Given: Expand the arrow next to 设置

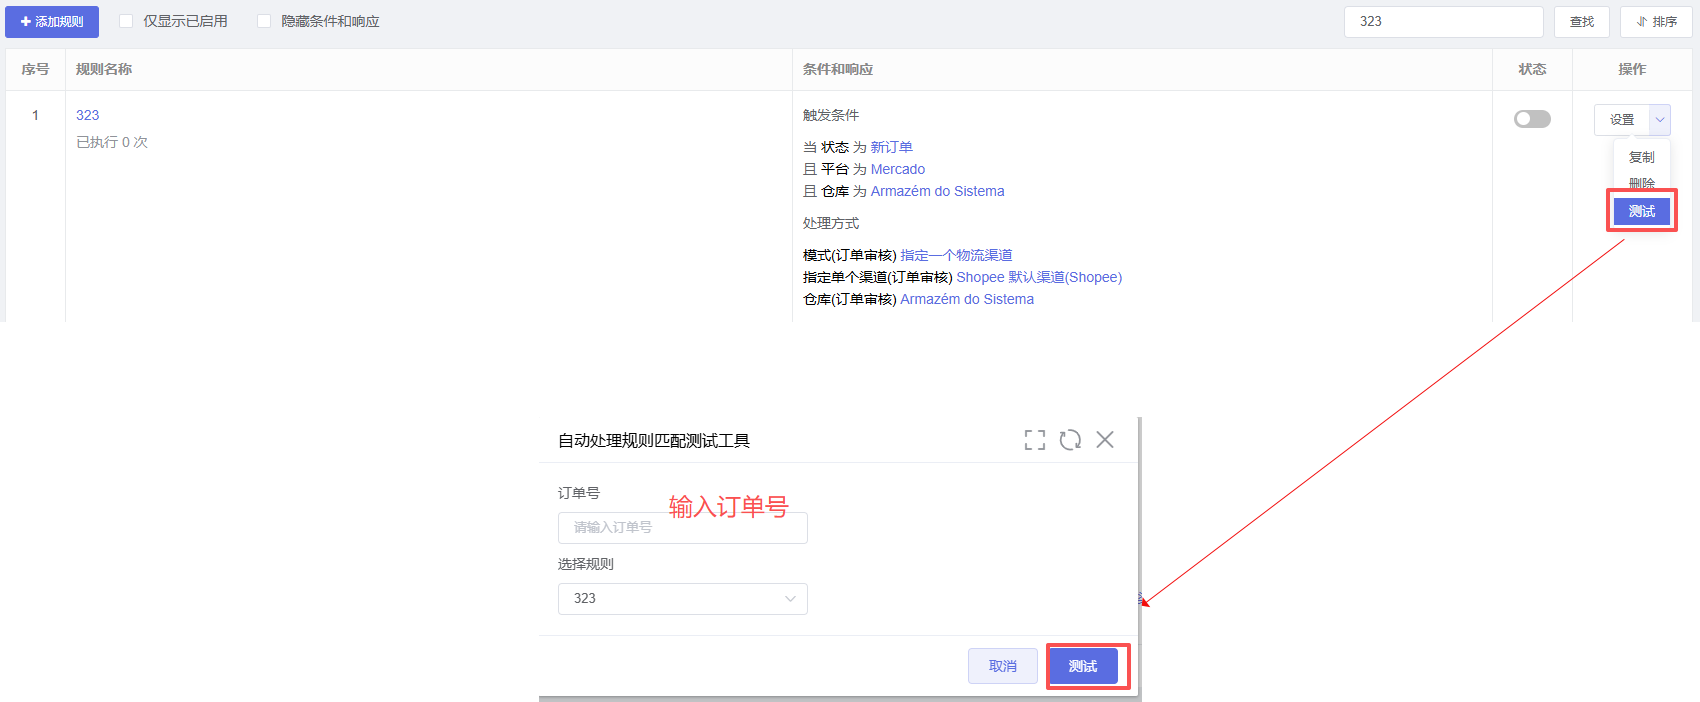Looking at the screenshot, I should tap(1660, 120).
